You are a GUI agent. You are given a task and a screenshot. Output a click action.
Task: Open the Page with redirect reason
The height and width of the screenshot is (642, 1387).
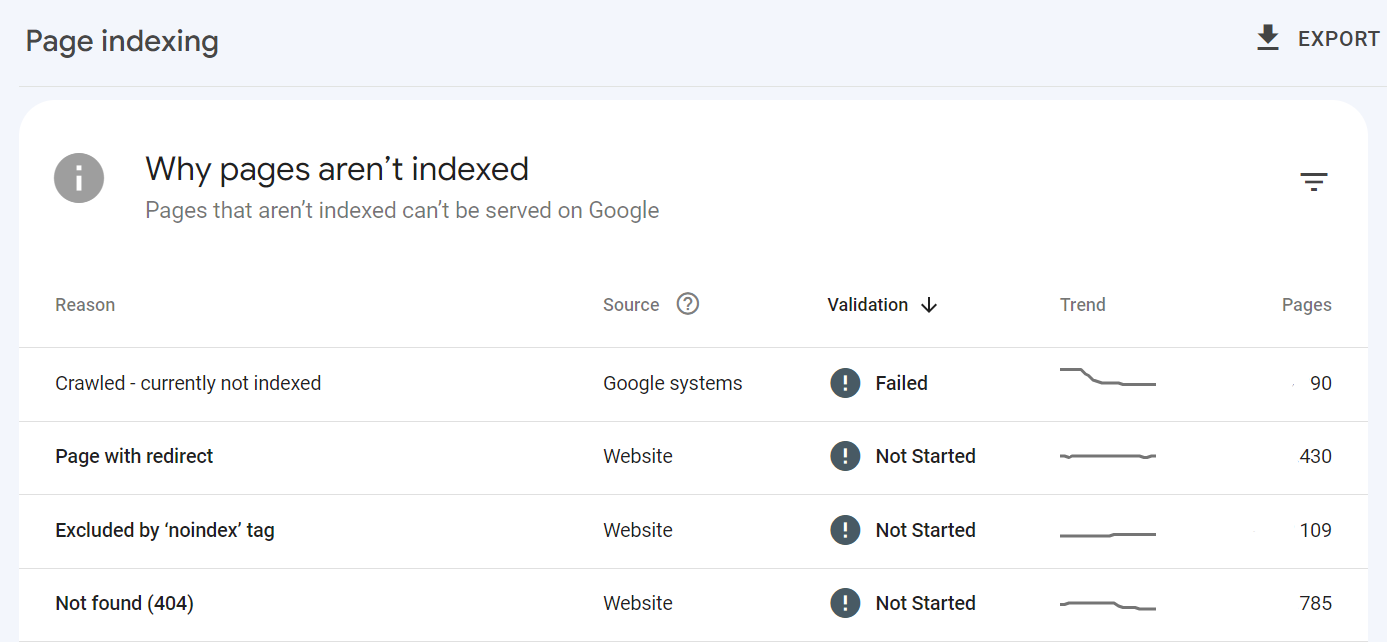click(134, 456)
